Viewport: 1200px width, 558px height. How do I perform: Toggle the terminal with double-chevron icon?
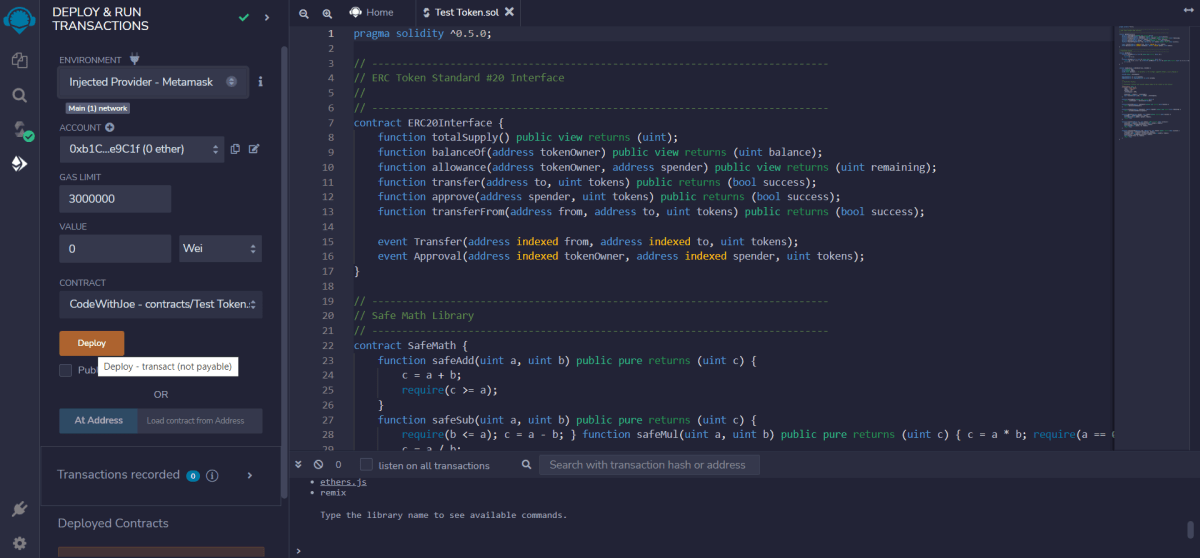(x=299, y=464)
